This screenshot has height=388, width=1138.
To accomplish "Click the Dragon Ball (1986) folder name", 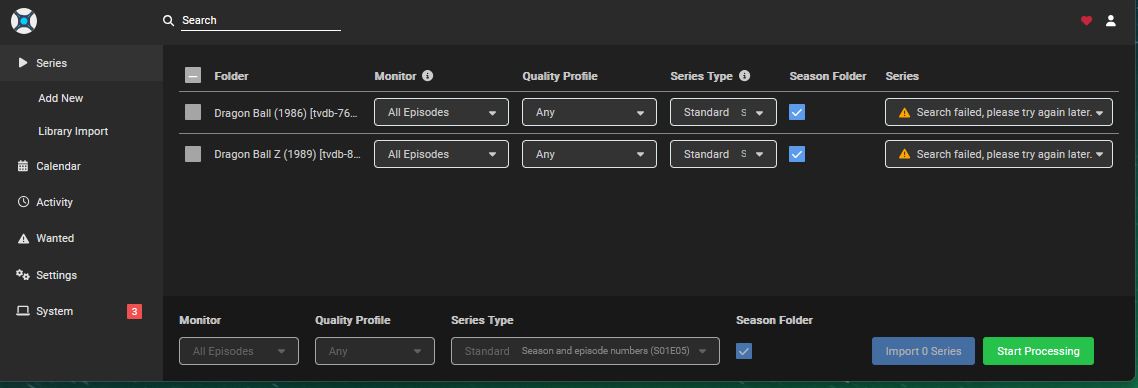I will (x=287, y=112).
